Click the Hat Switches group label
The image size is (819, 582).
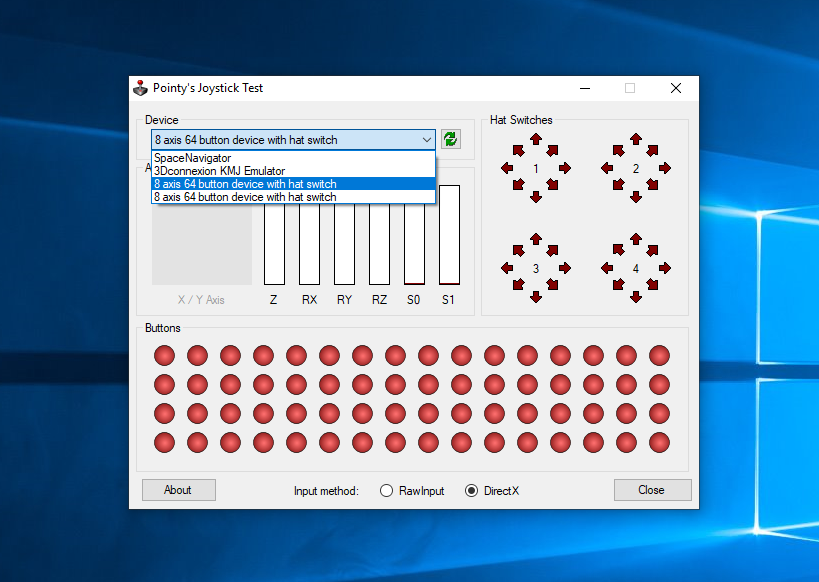click(x=521, y=120)
